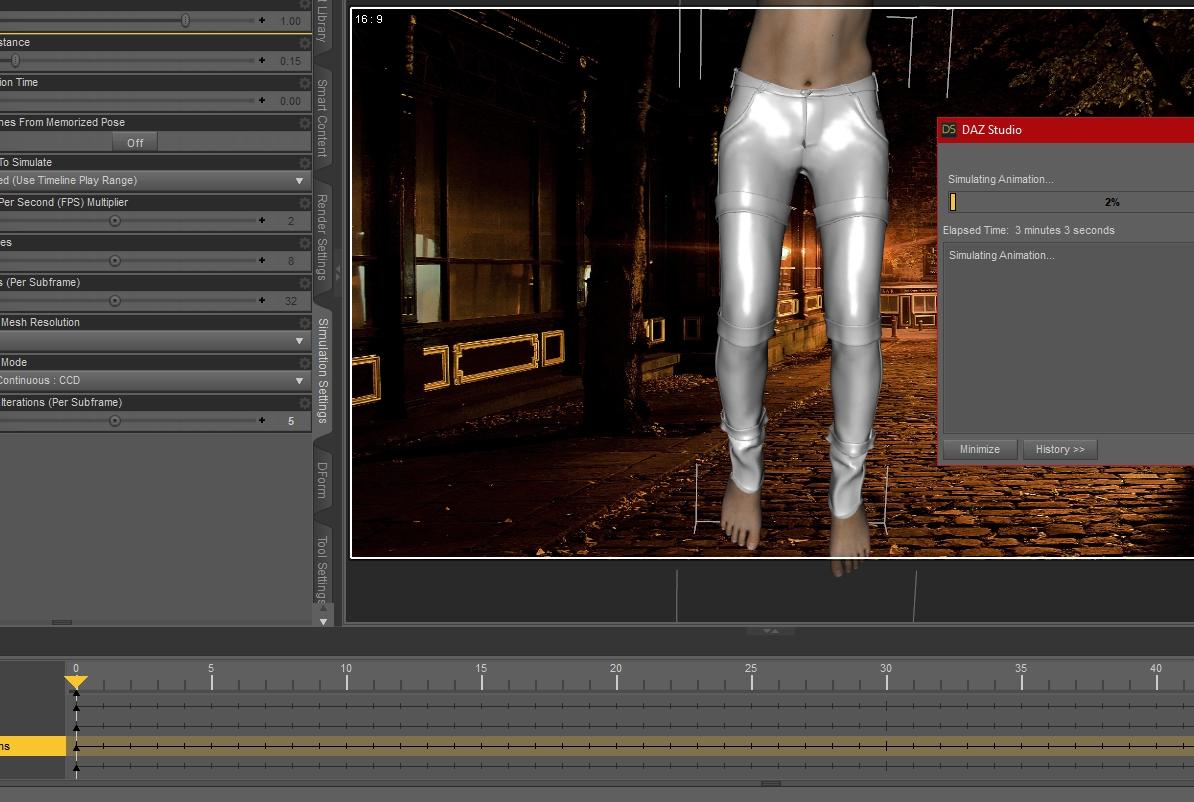Image resolution: width=1194 pixels, height=802 pixels.
Task: Switch to Render Settings tab
Action: point(322,238)
